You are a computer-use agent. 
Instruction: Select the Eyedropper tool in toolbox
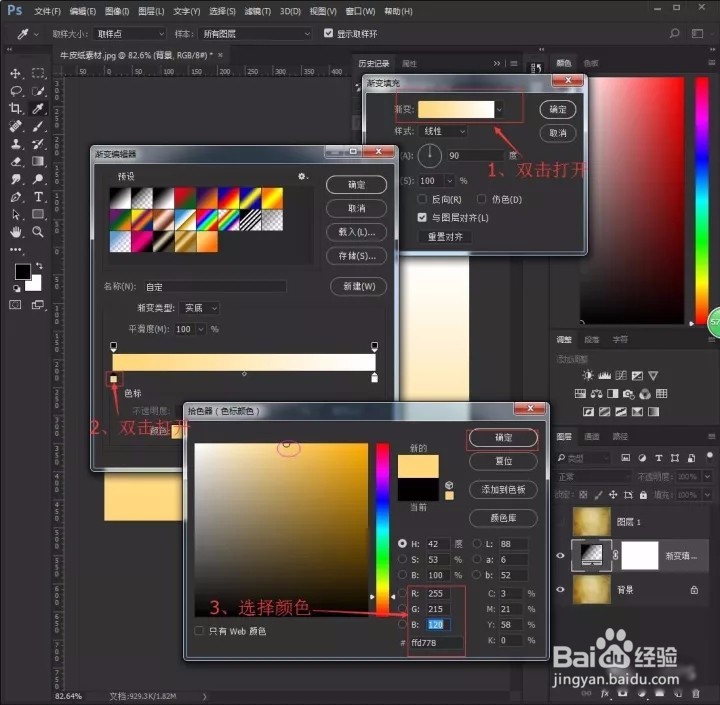tap(38, 108)
